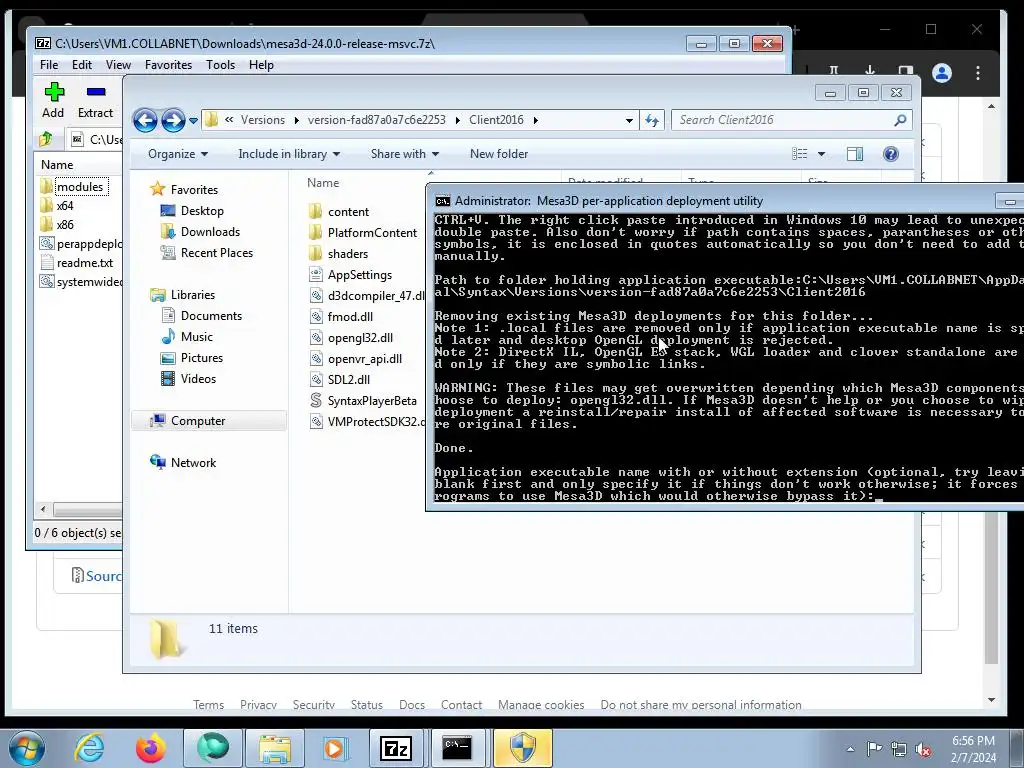The image size is (1024, 768).
Task: Click the Name column header in Explorer
Action: [323, 183]
